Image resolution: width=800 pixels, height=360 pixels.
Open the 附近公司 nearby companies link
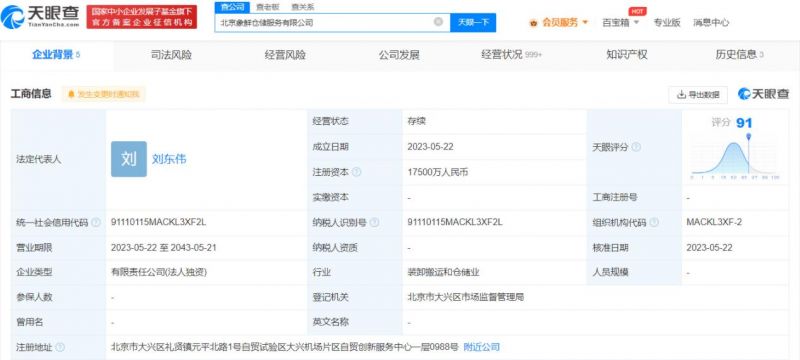point(481,347)
